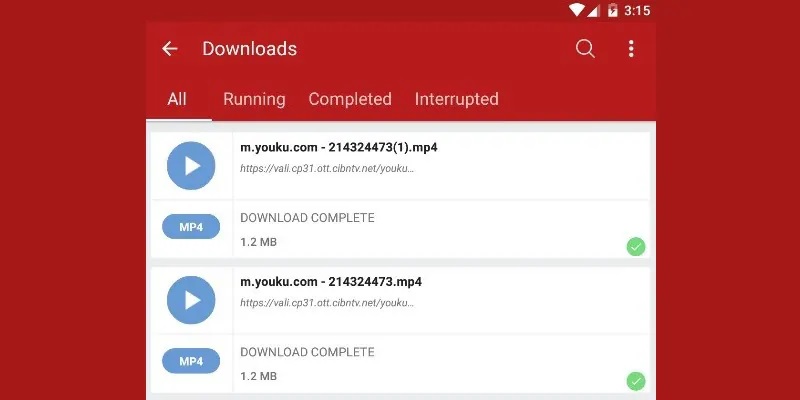Select the All tab
This screenshot has width=800, height=400.
tap(177, 99)
